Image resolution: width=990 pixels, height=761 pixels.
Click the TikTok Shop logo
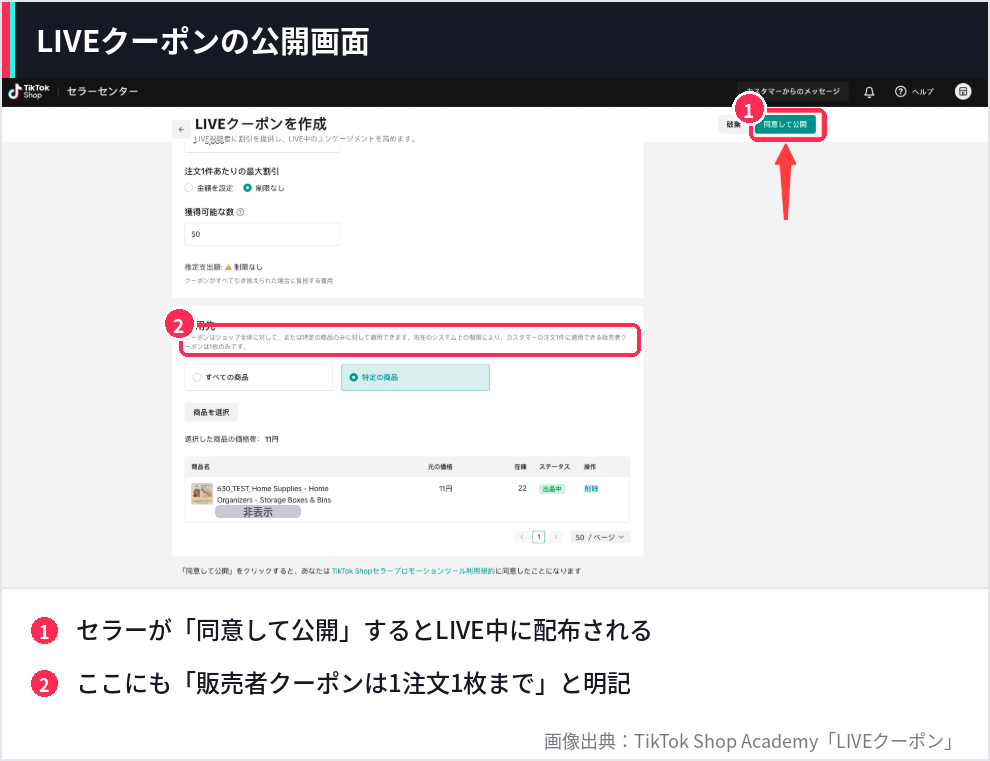coord(28,92)
